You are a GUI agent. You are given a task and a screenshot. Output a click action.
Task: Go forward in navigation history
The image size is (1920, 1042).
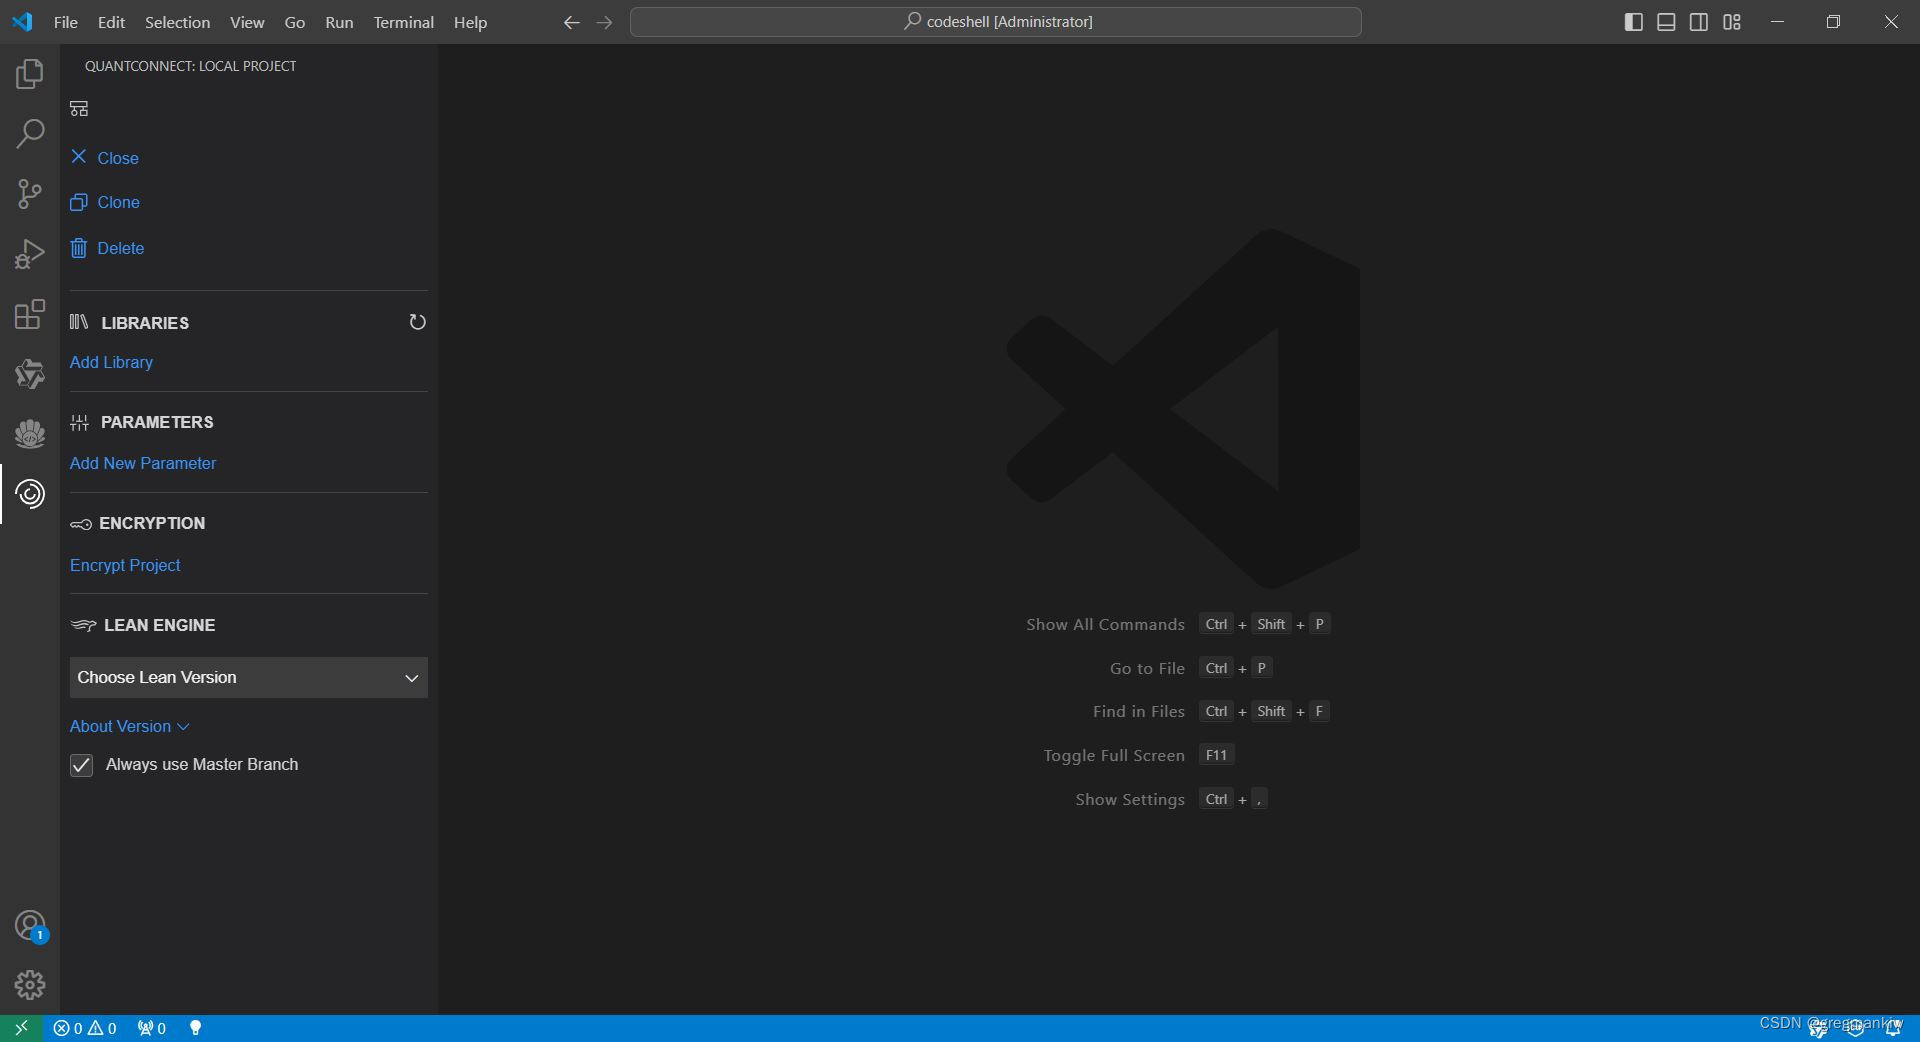[x=604, y=22]
